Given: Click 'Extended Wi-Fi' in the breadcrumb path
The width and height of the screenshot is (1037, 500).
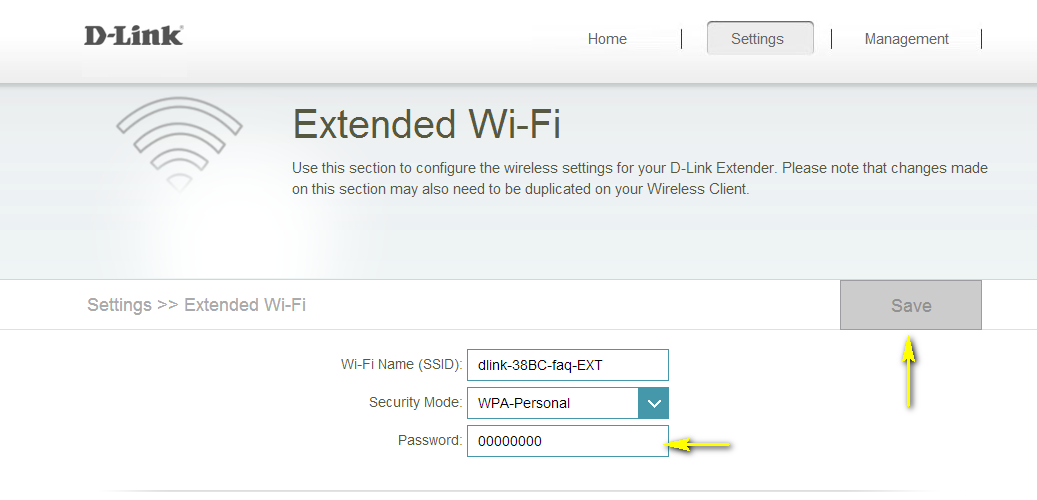Looking at the screenshot, I should (x=245, y=305).
